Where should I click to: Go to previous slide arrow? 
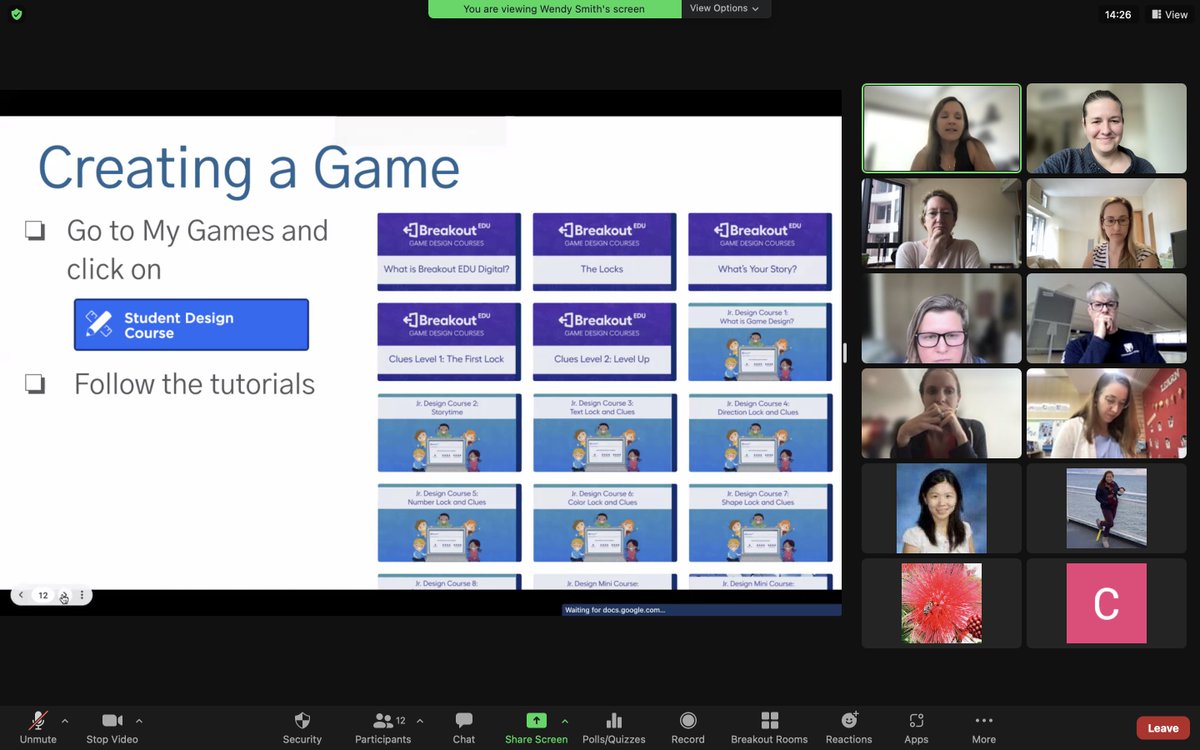pos(21,595)
